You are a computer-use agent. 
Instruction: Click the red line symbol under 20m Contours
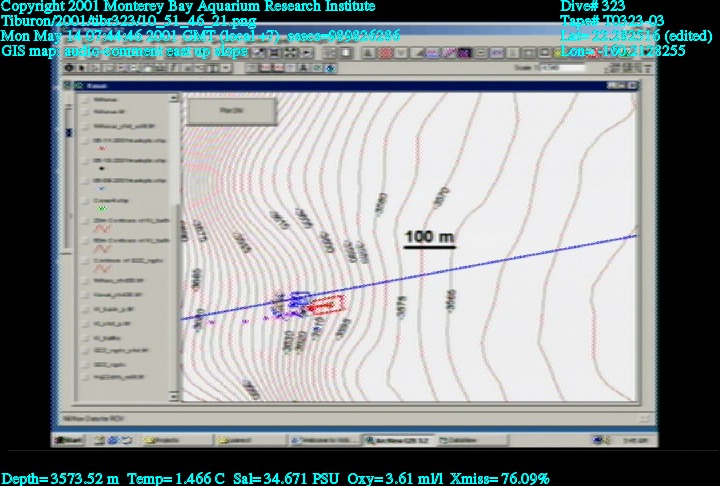103,230
